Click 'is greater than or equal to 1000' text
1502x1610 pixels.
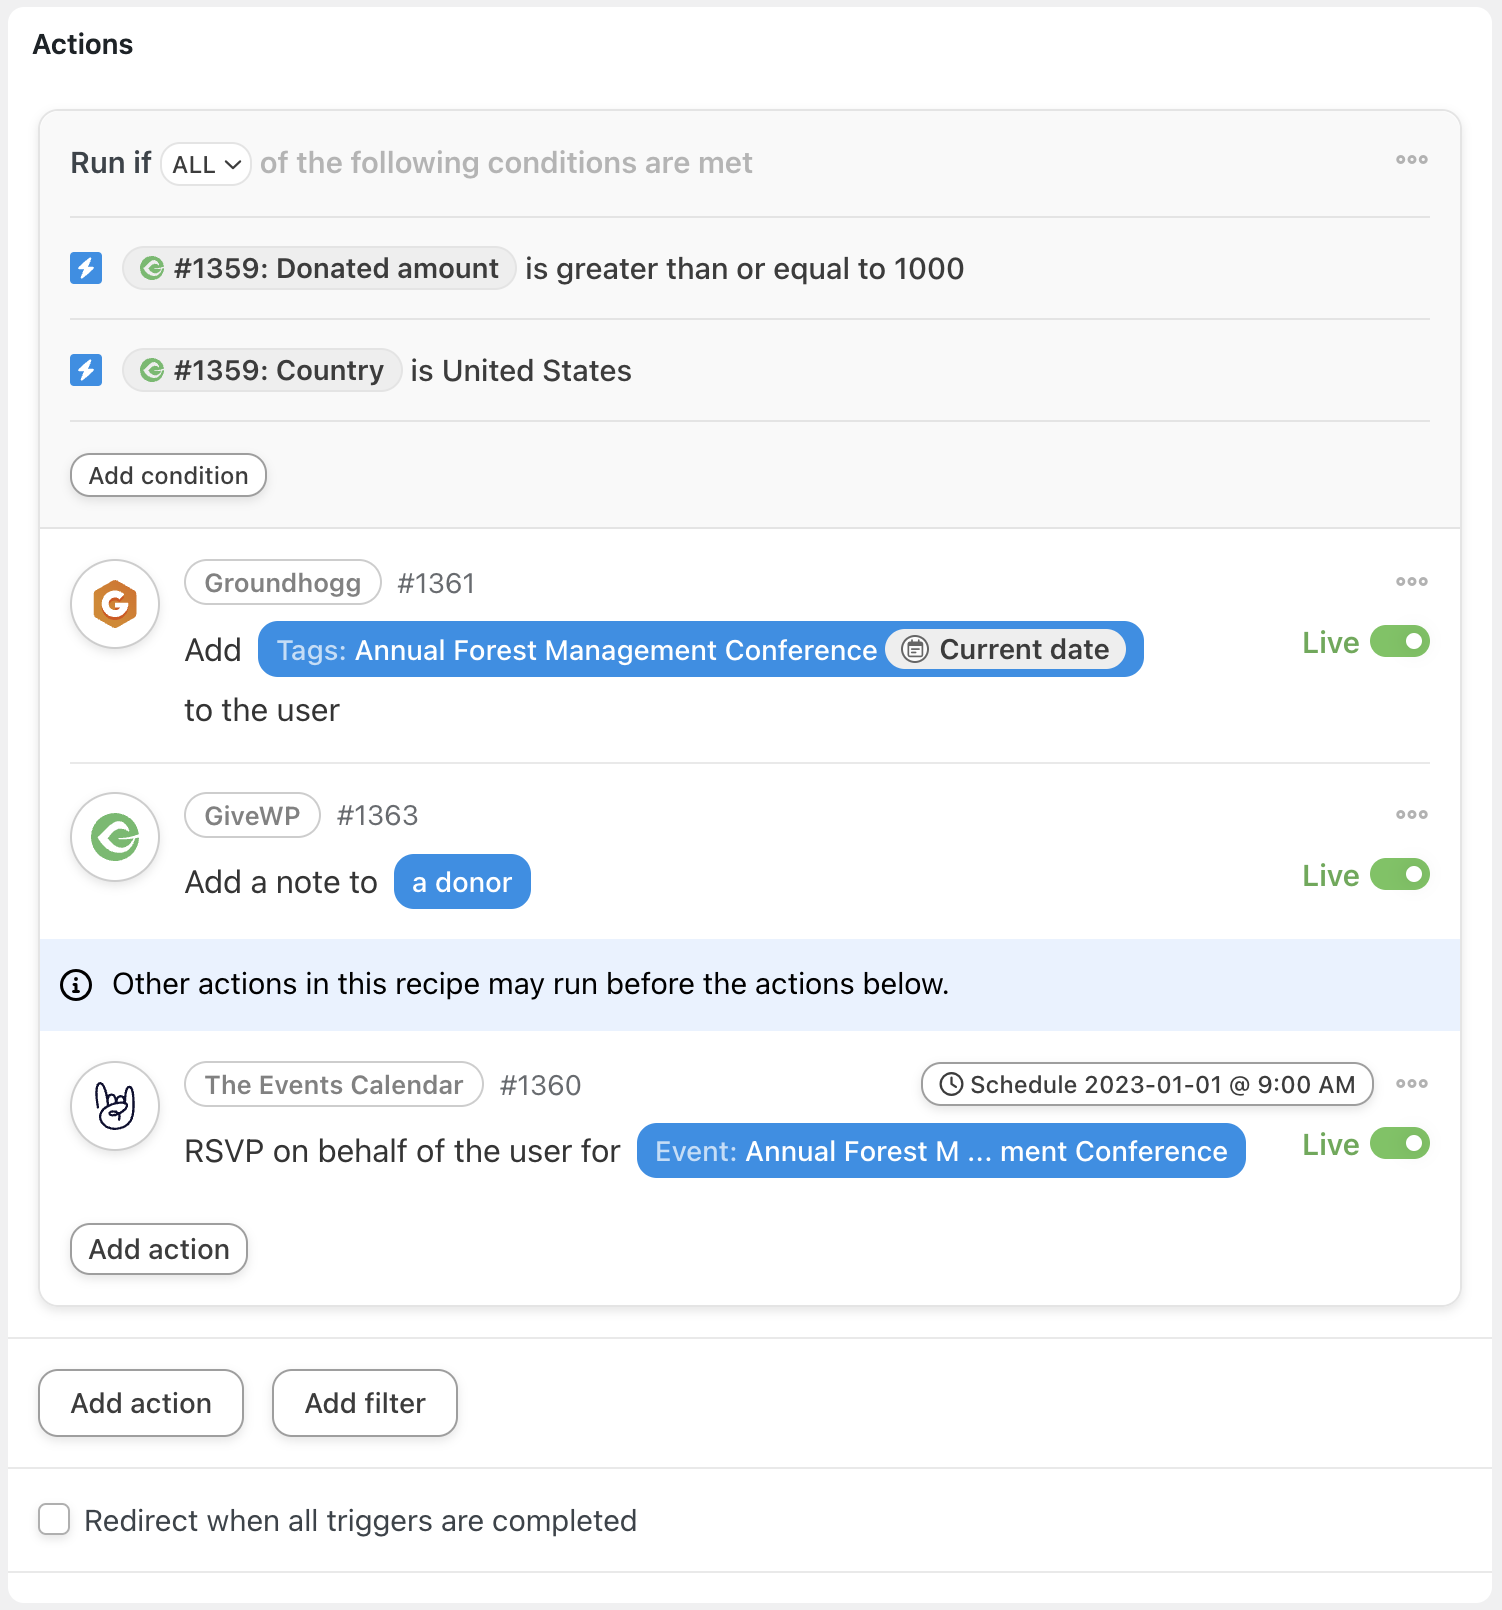pos(745,269)
